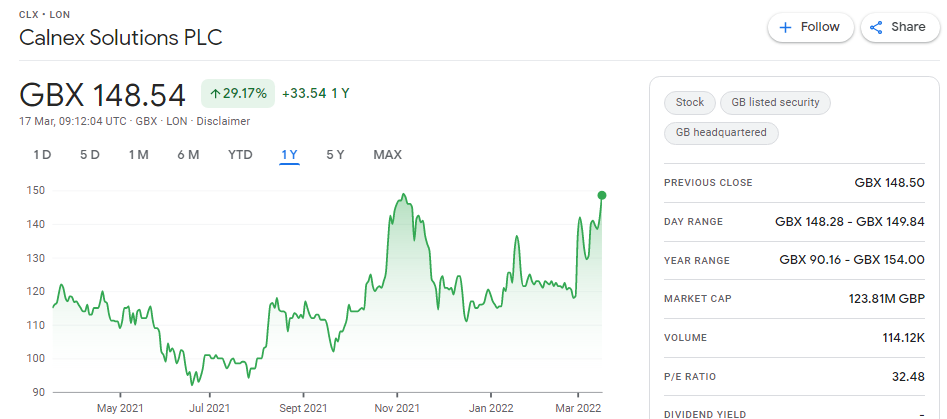Click the Follow button
The width and height of the screenshot is (947, 419).
pyautogui.click(x=811, y=27)
